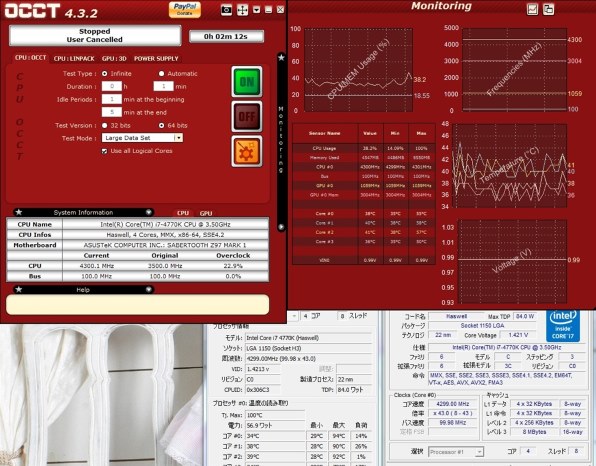Click the CPU Name value i7-4770K text

tap(165, 224)
